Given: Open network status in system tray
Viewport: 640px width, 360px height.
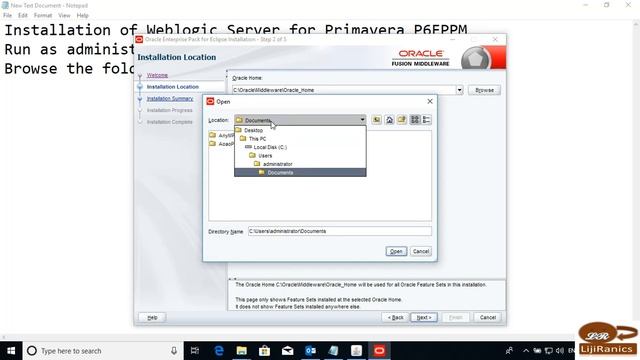Looking at the screenshot, I should [x=549, y=351].
